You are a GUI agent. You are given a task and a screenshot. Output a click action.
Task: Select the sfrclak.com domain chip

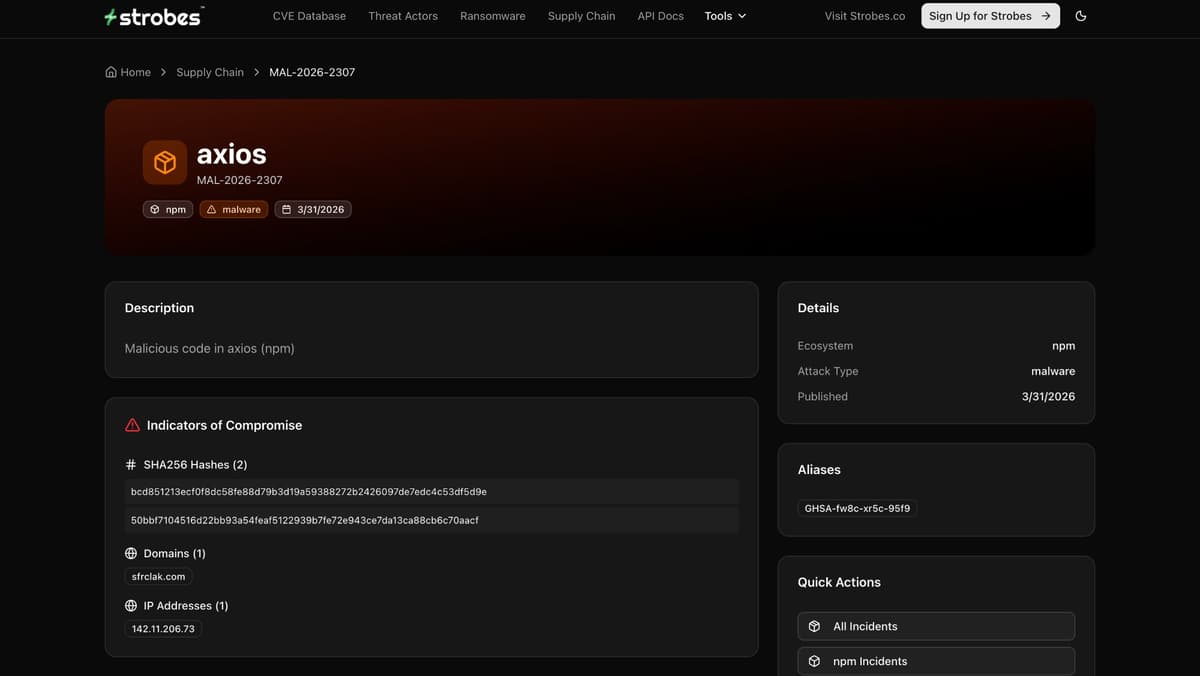pos(158,576)
